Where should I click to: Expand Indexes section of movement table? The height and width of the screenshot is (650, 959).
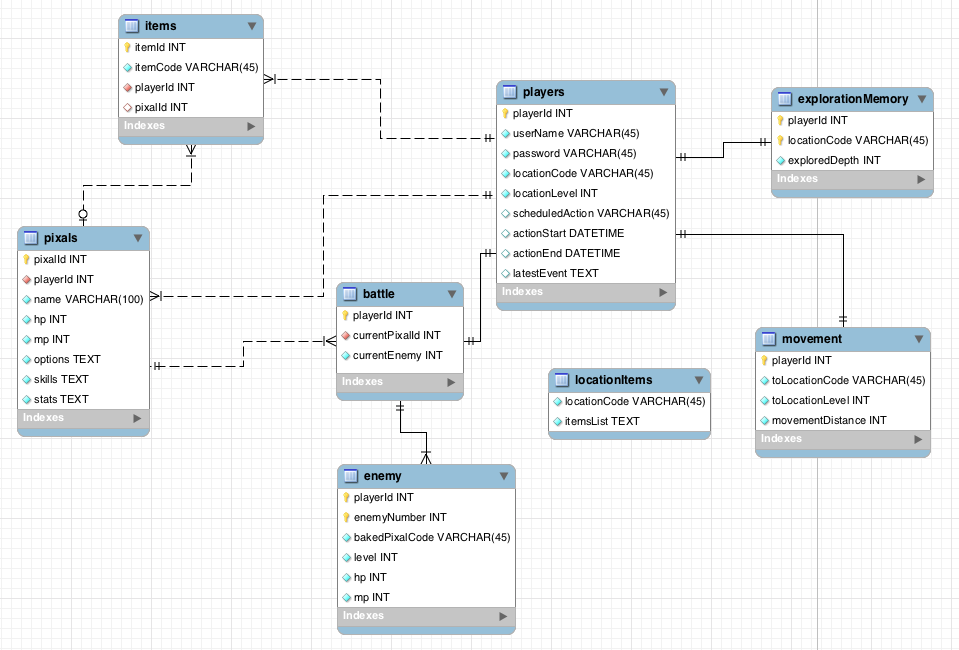click(917, 439)
